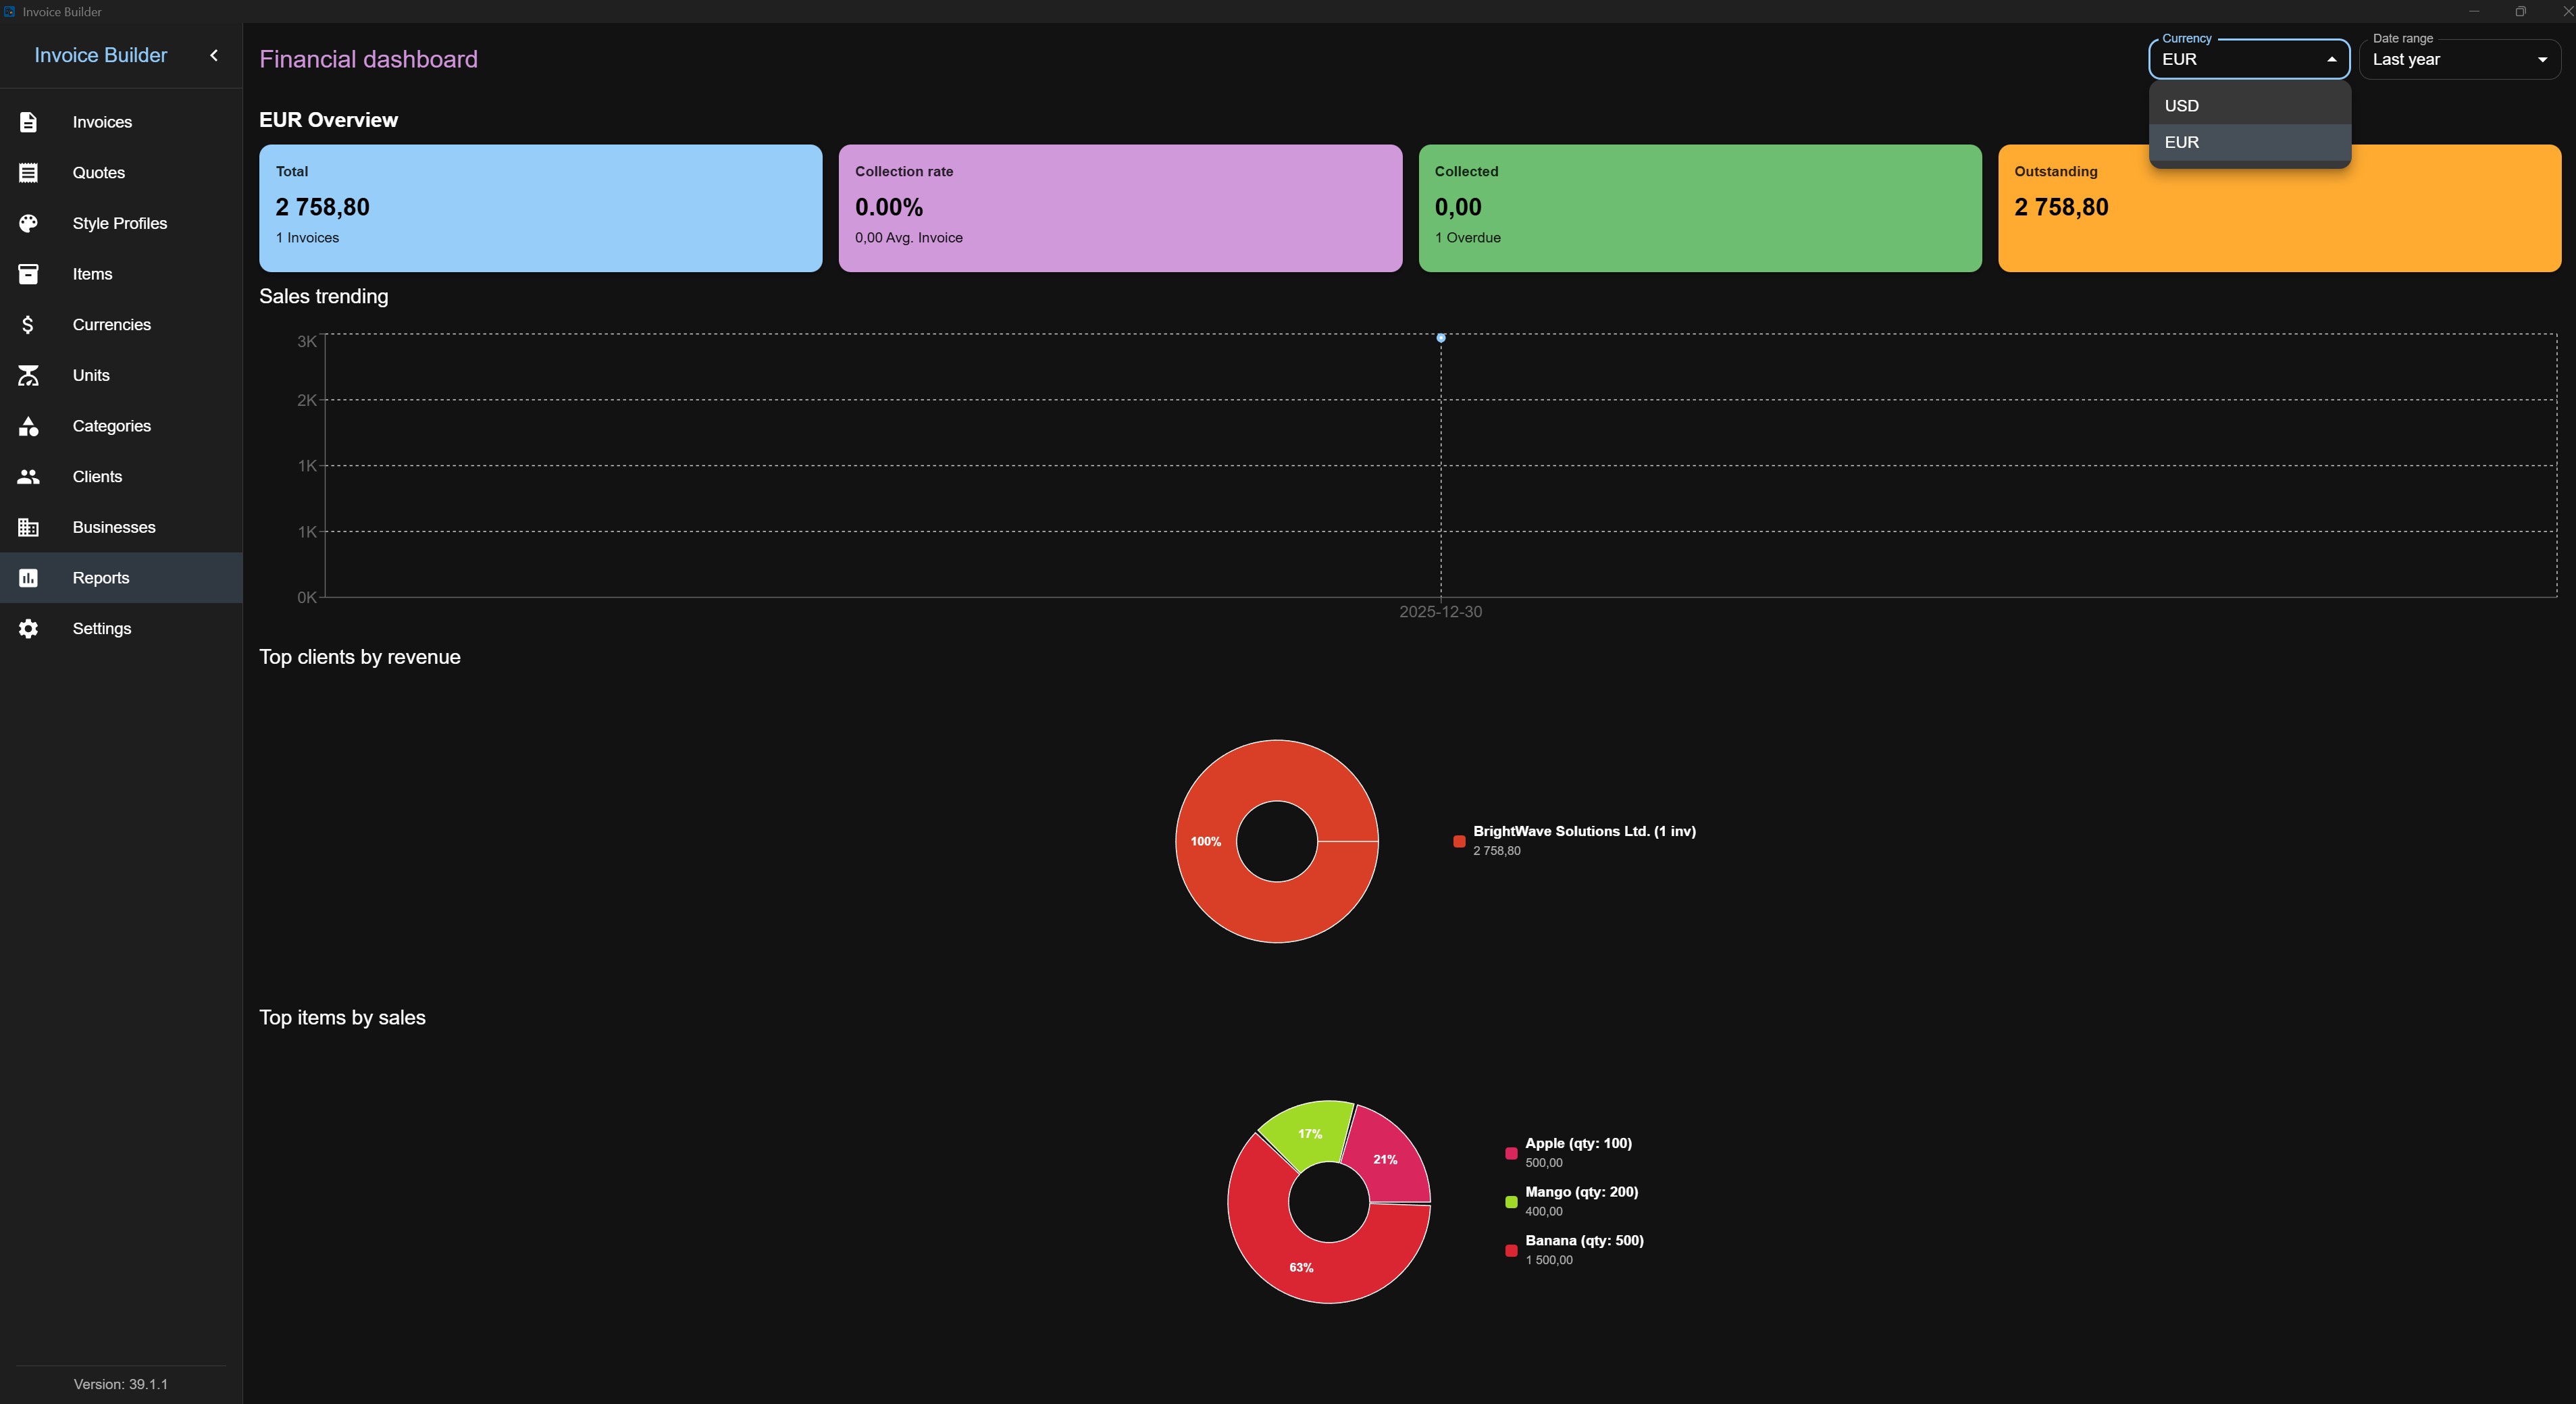The image size is (2576, 1404).
Task: Choose EUR from the currency list
Action: (2249, 142)
